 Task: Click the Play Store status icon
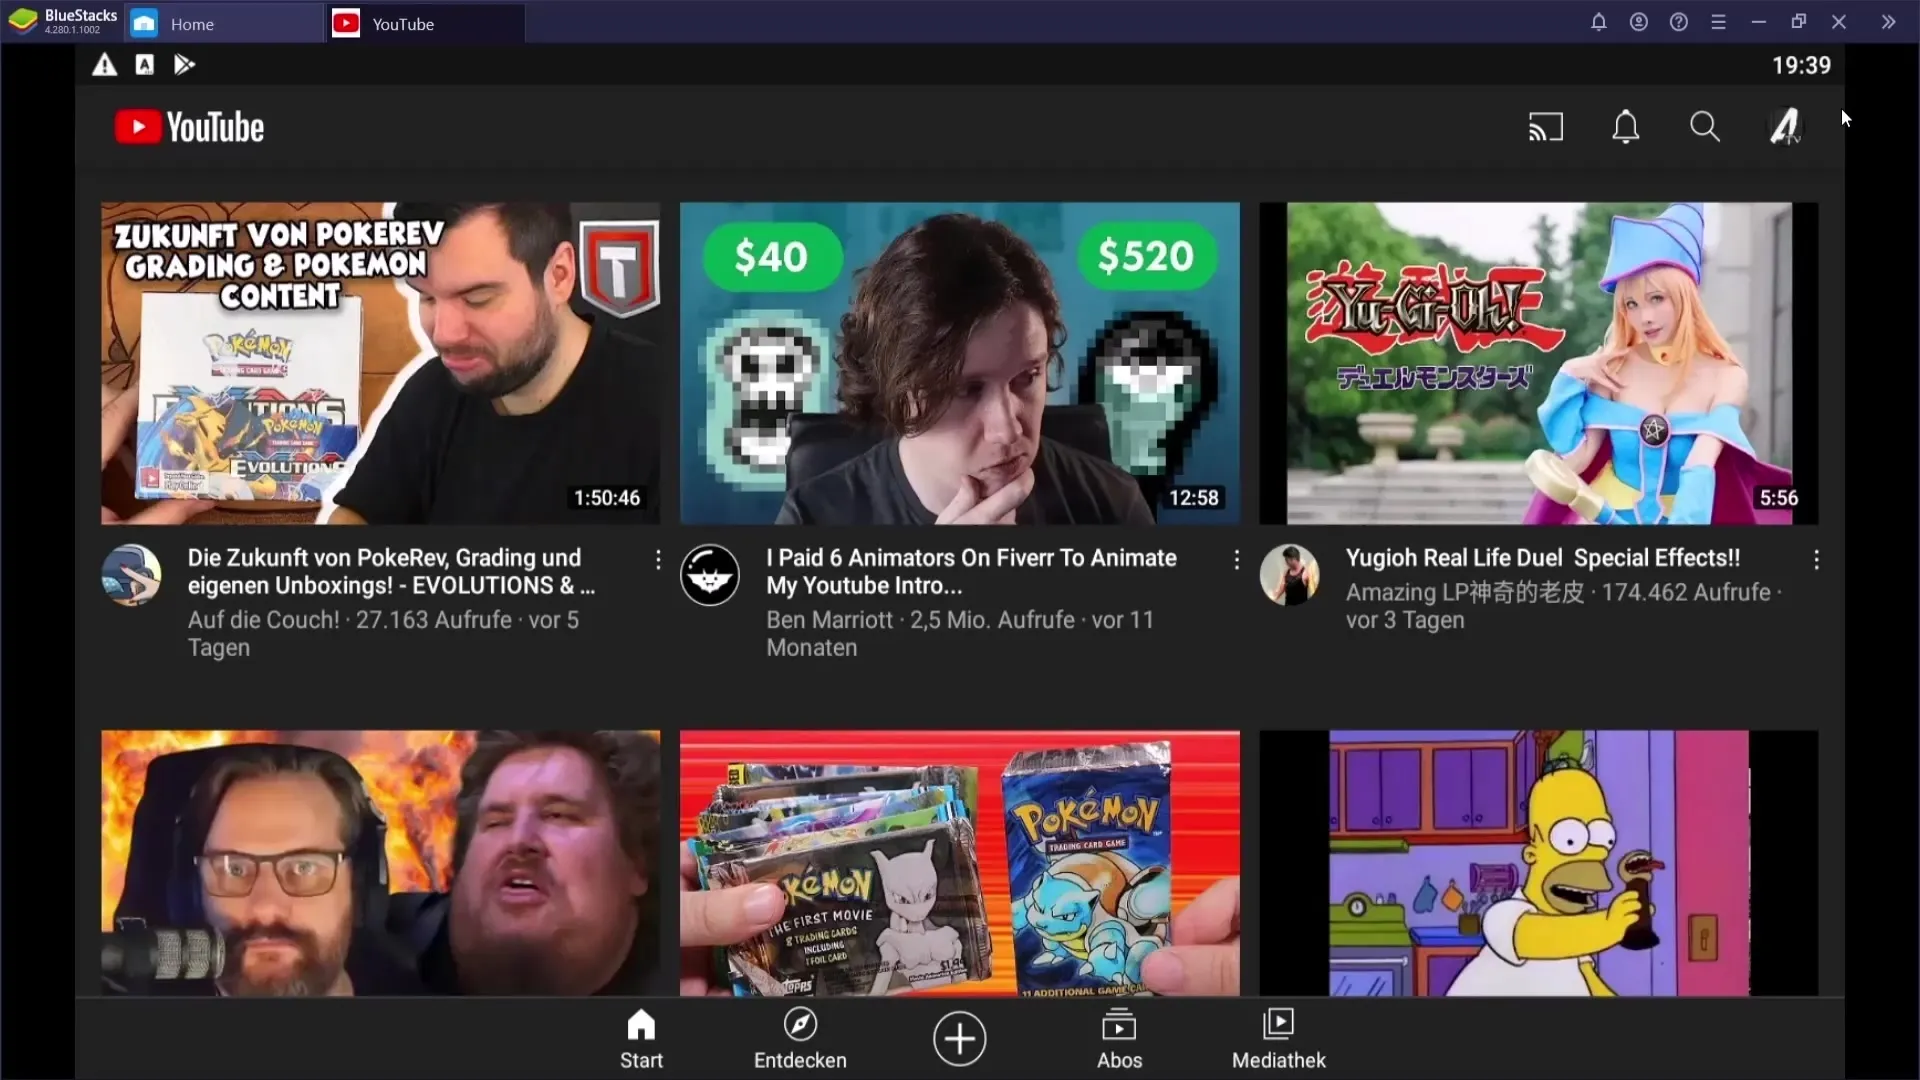(x=184, y=65)
